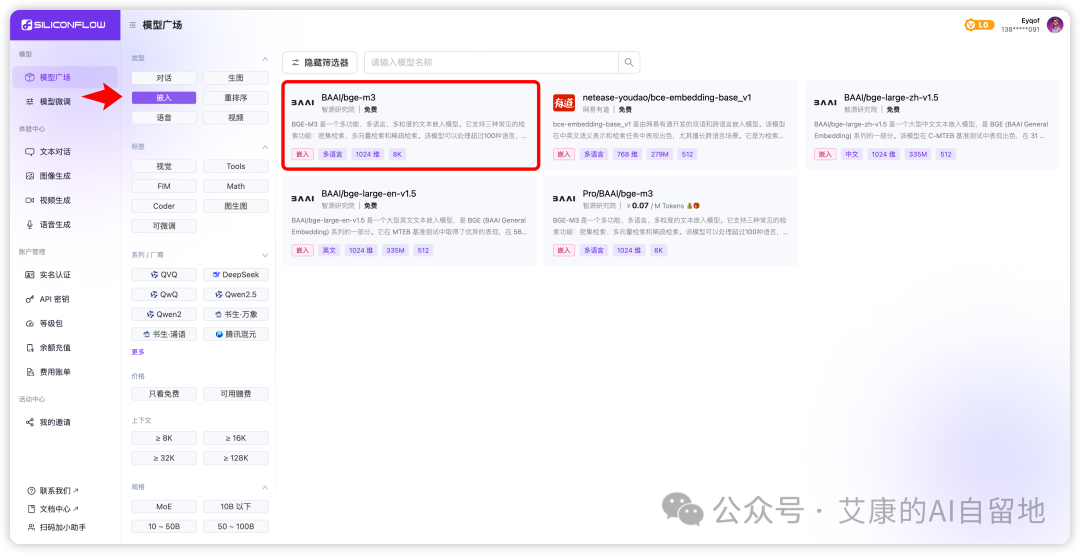
Task: Select the ≥ 128K context filter
Action: [236, 458]
